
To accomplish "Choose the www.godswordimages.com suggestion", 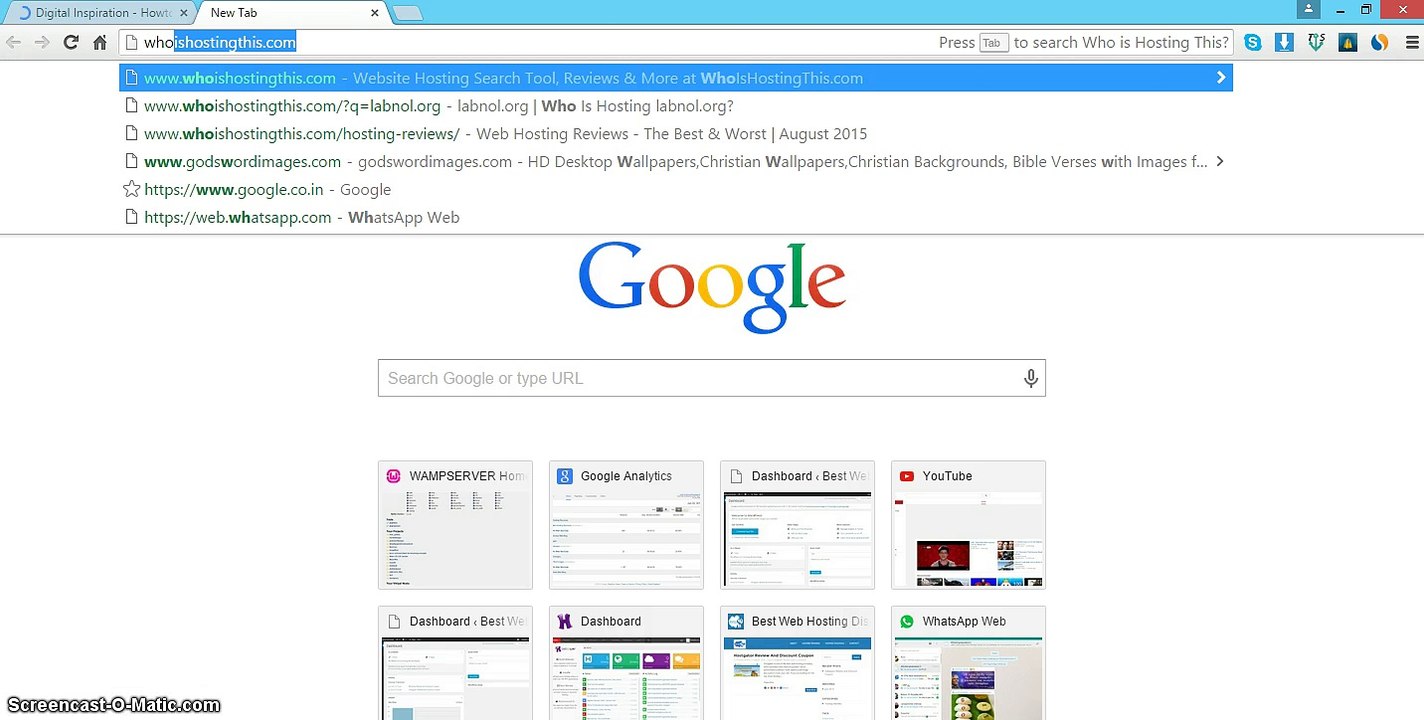I will pyautogui.click(x=676, y=162).
